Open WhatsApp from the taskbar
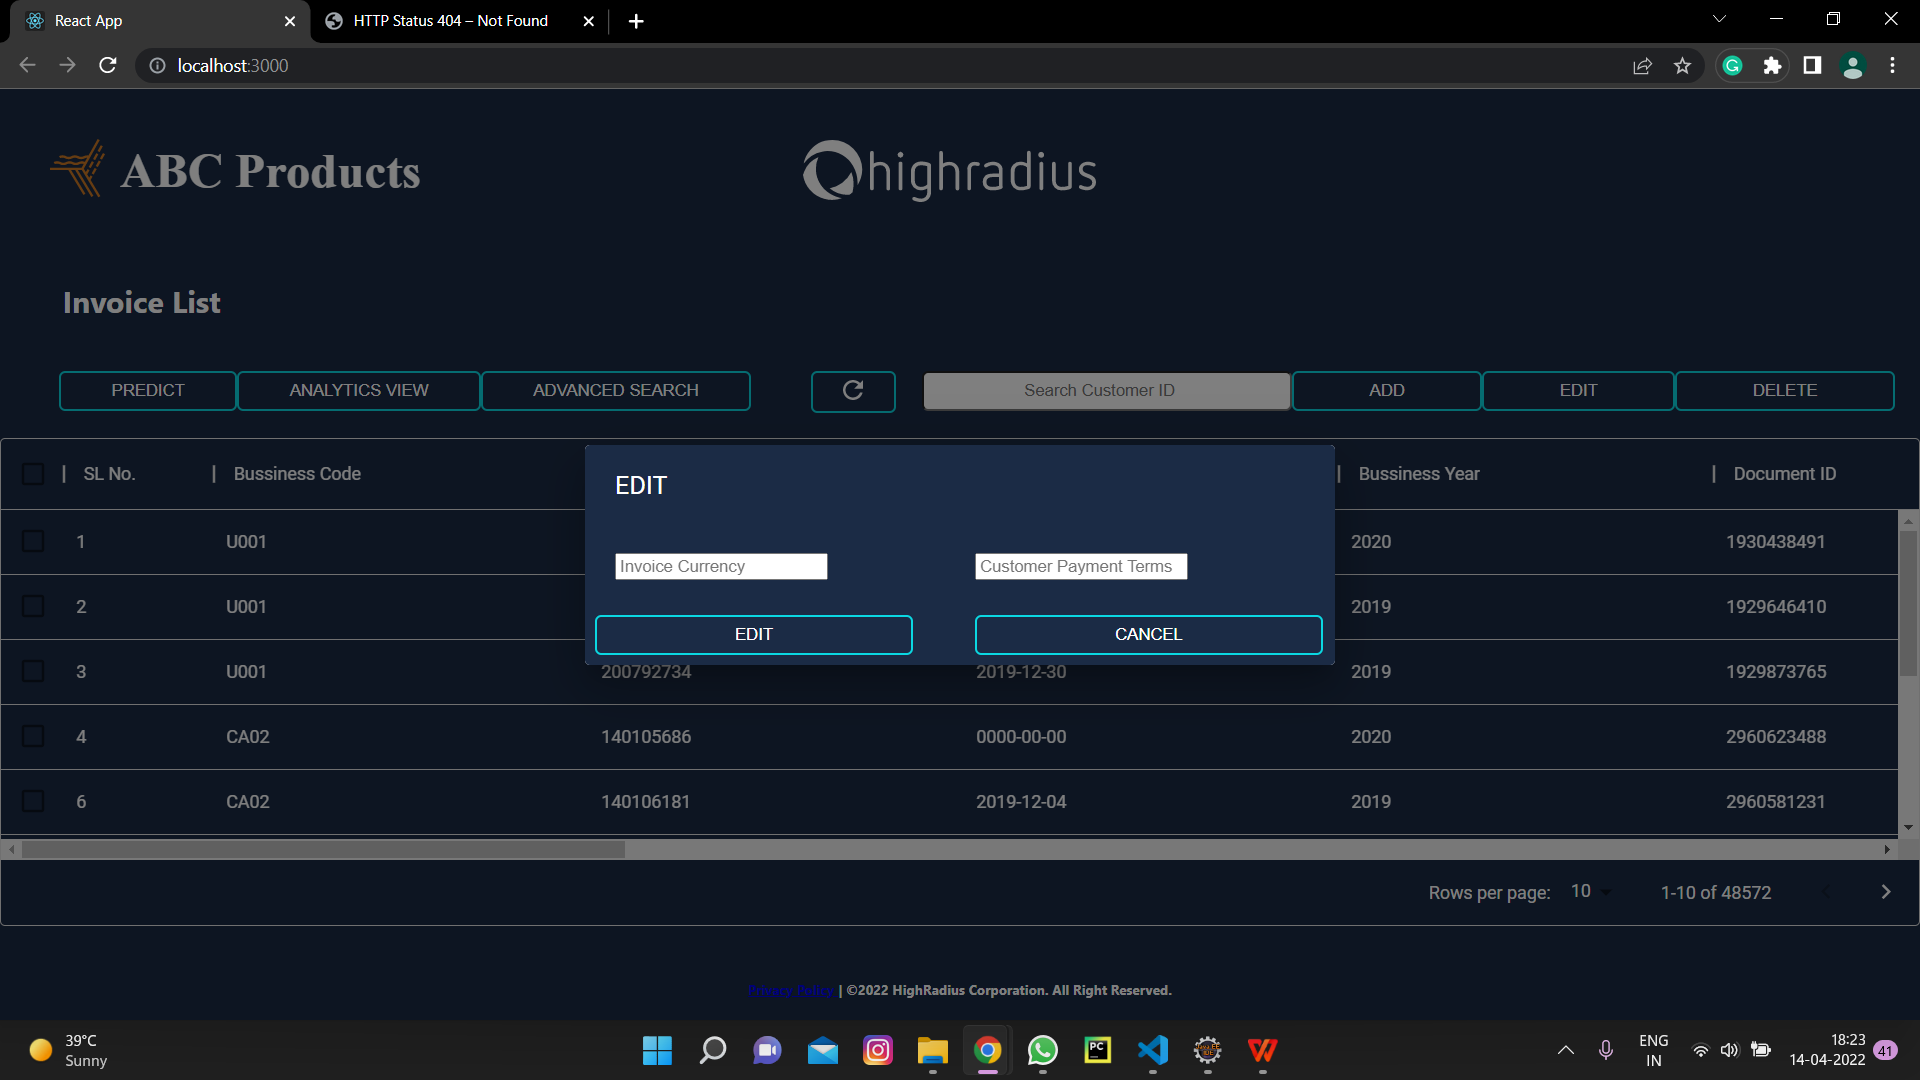1920x1080 pixels. pyautogui.click(x=1042, y=1051)
